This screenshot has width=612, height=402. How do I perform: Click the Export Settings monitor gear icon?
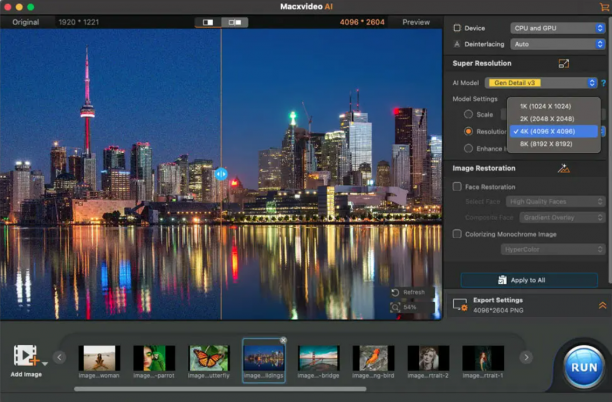click(x=460, y=305)
